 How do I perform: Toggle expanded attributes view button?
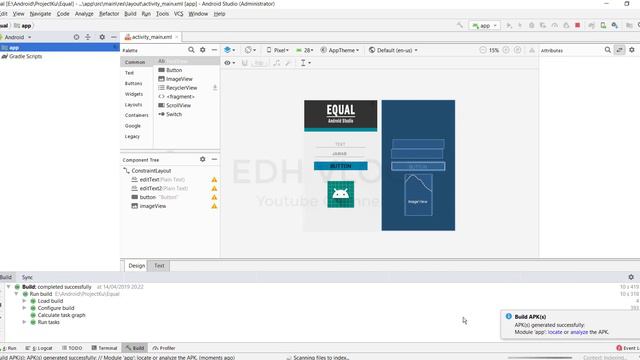[620, 50]
